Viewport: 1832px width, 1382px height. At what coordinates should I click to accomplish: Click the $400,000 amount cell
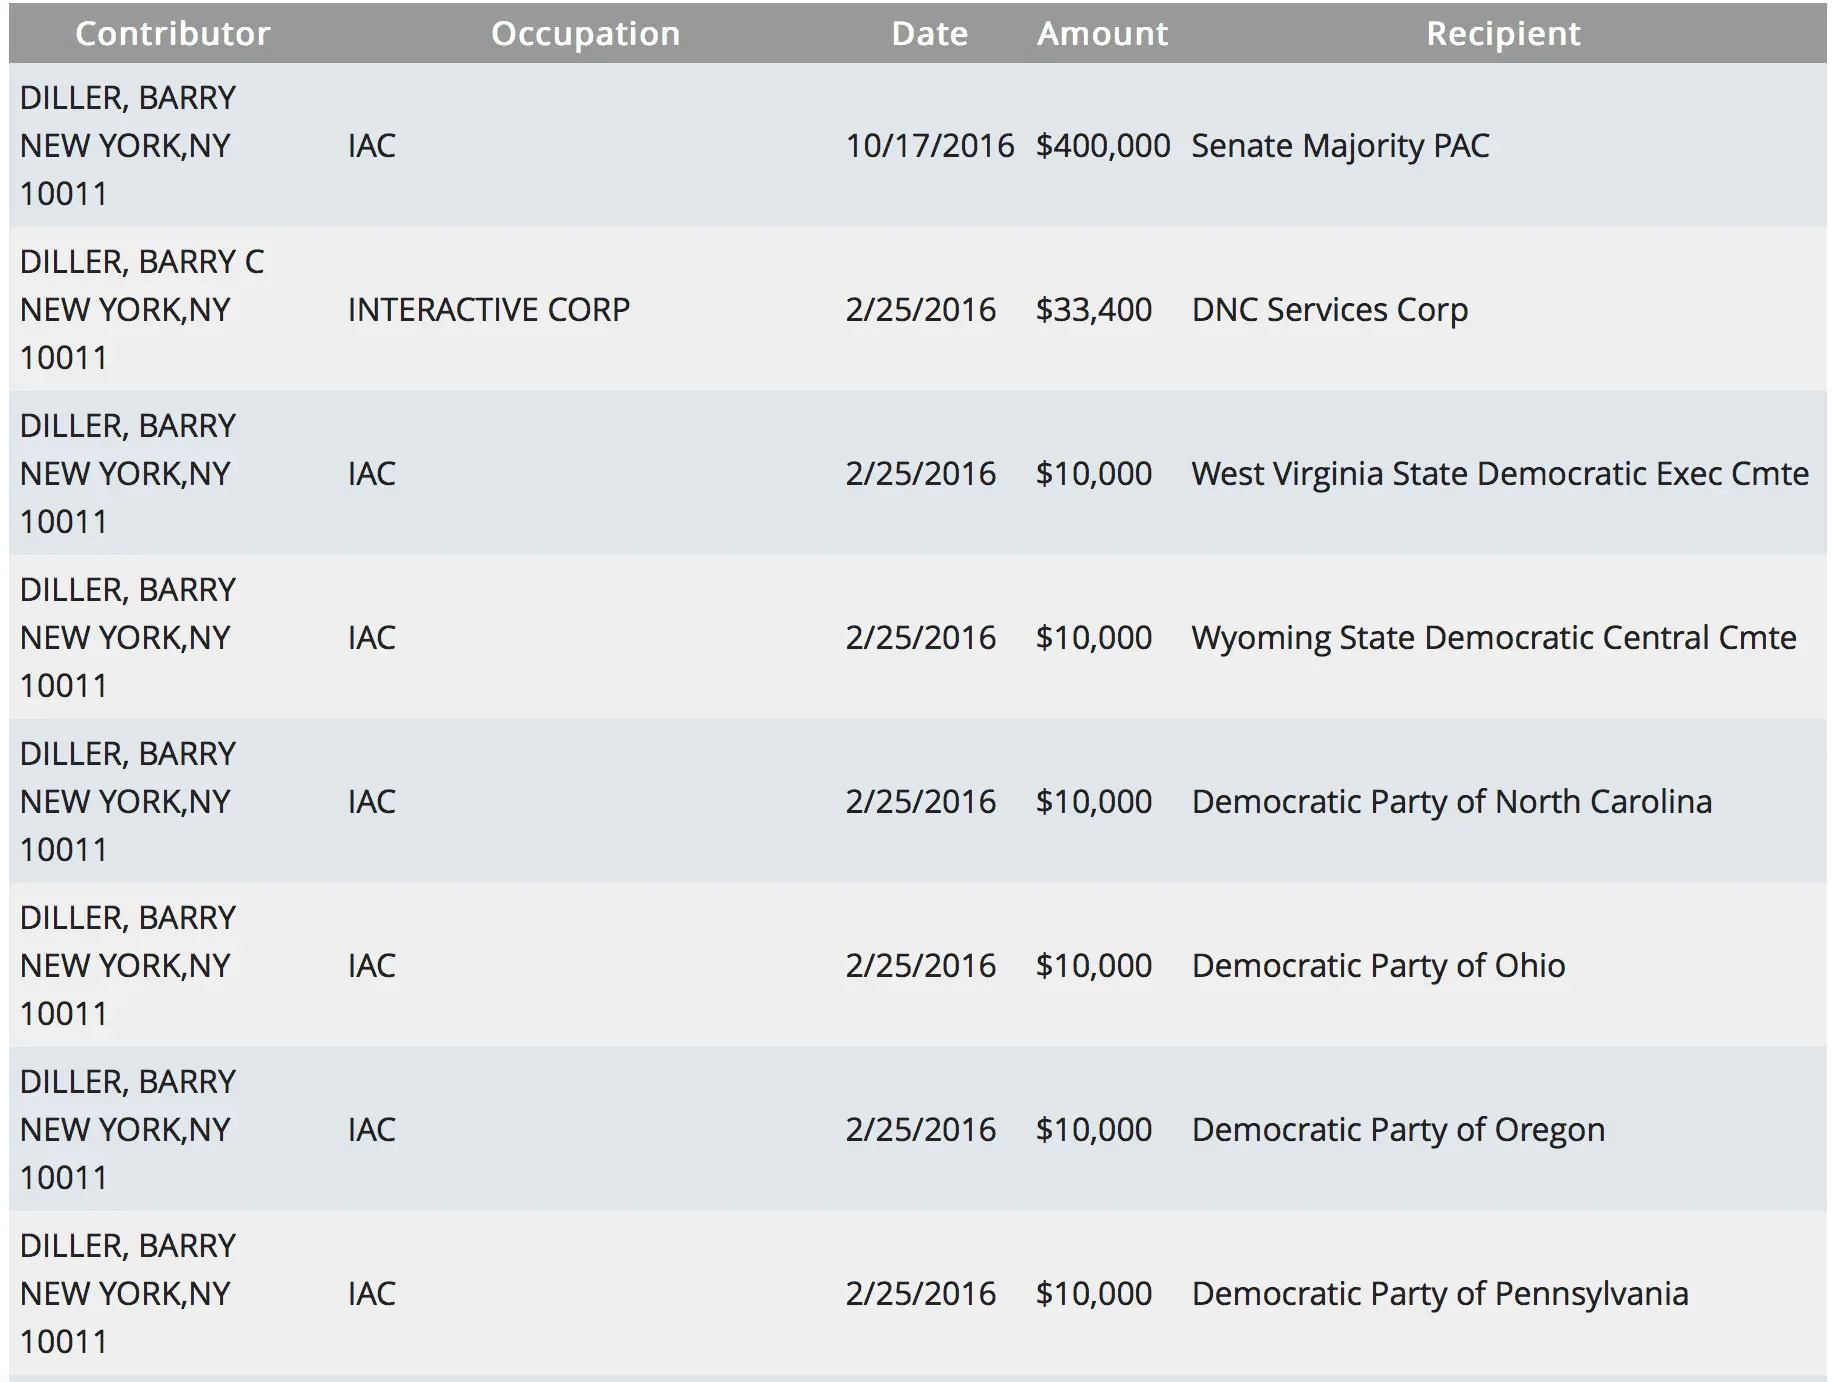1102,146
